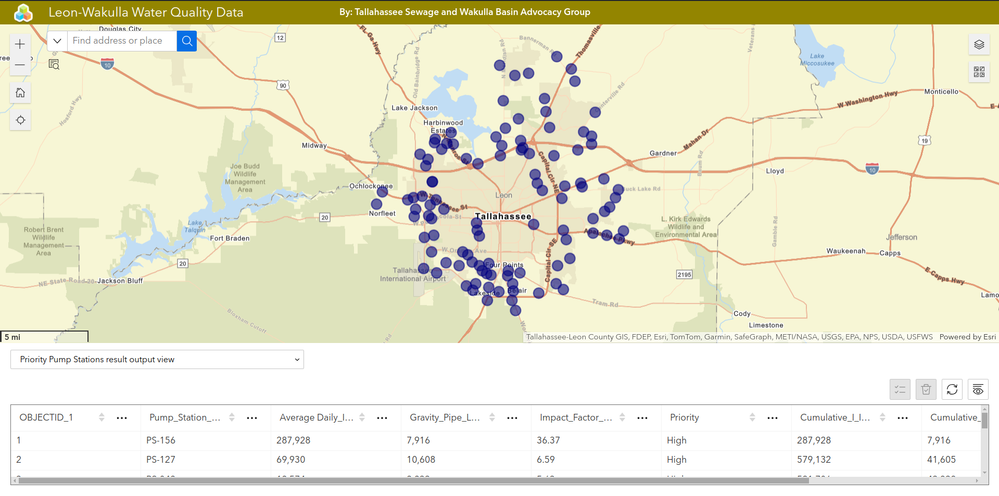
Task: Open the map layers list
Action: (x=979, y=45)
